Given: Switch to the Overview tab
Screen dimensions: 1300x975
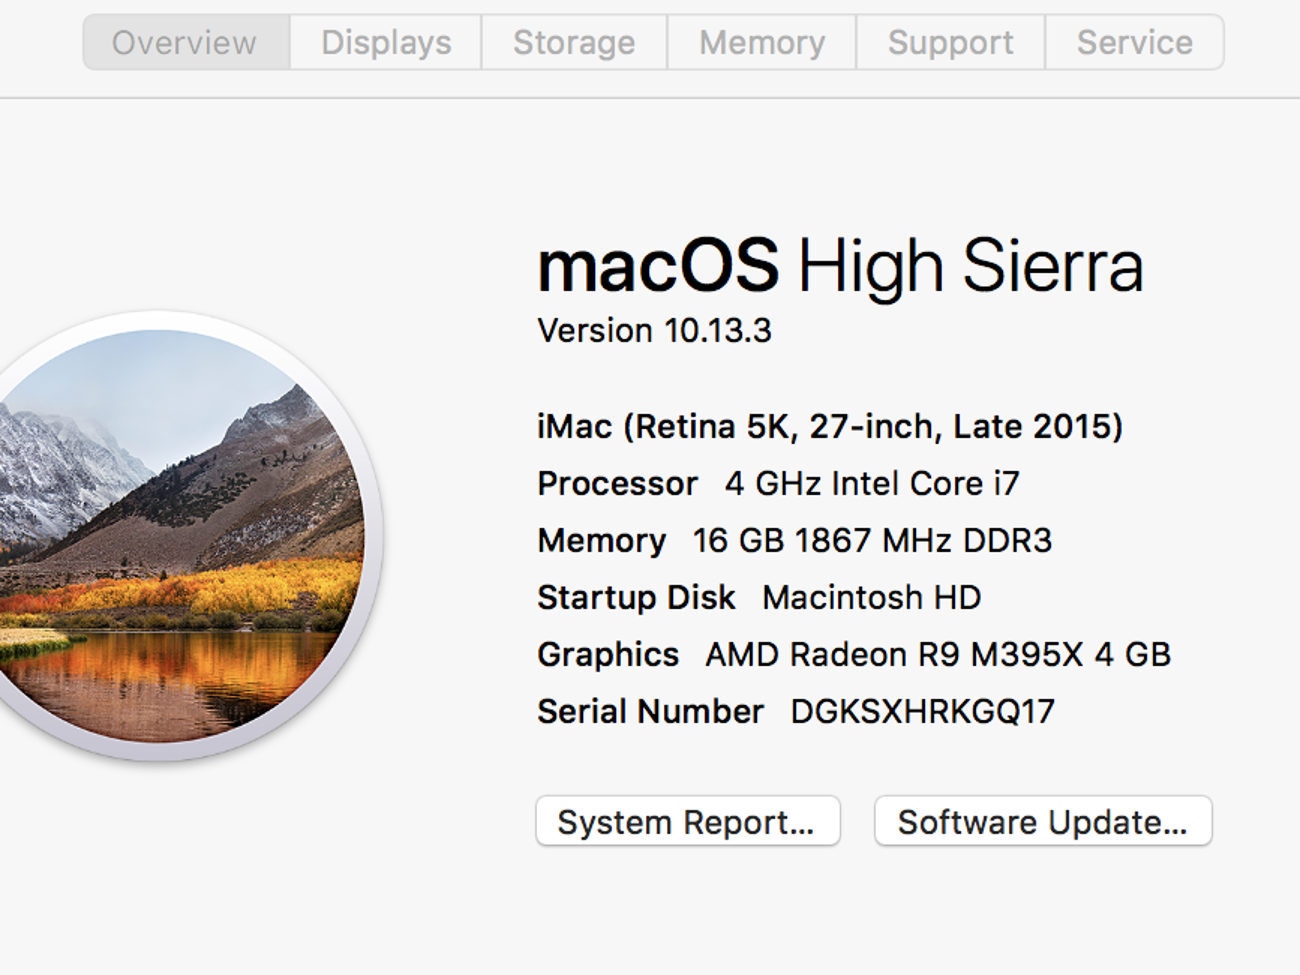Looking at the screenshot, I should click(x=185, y=43).
